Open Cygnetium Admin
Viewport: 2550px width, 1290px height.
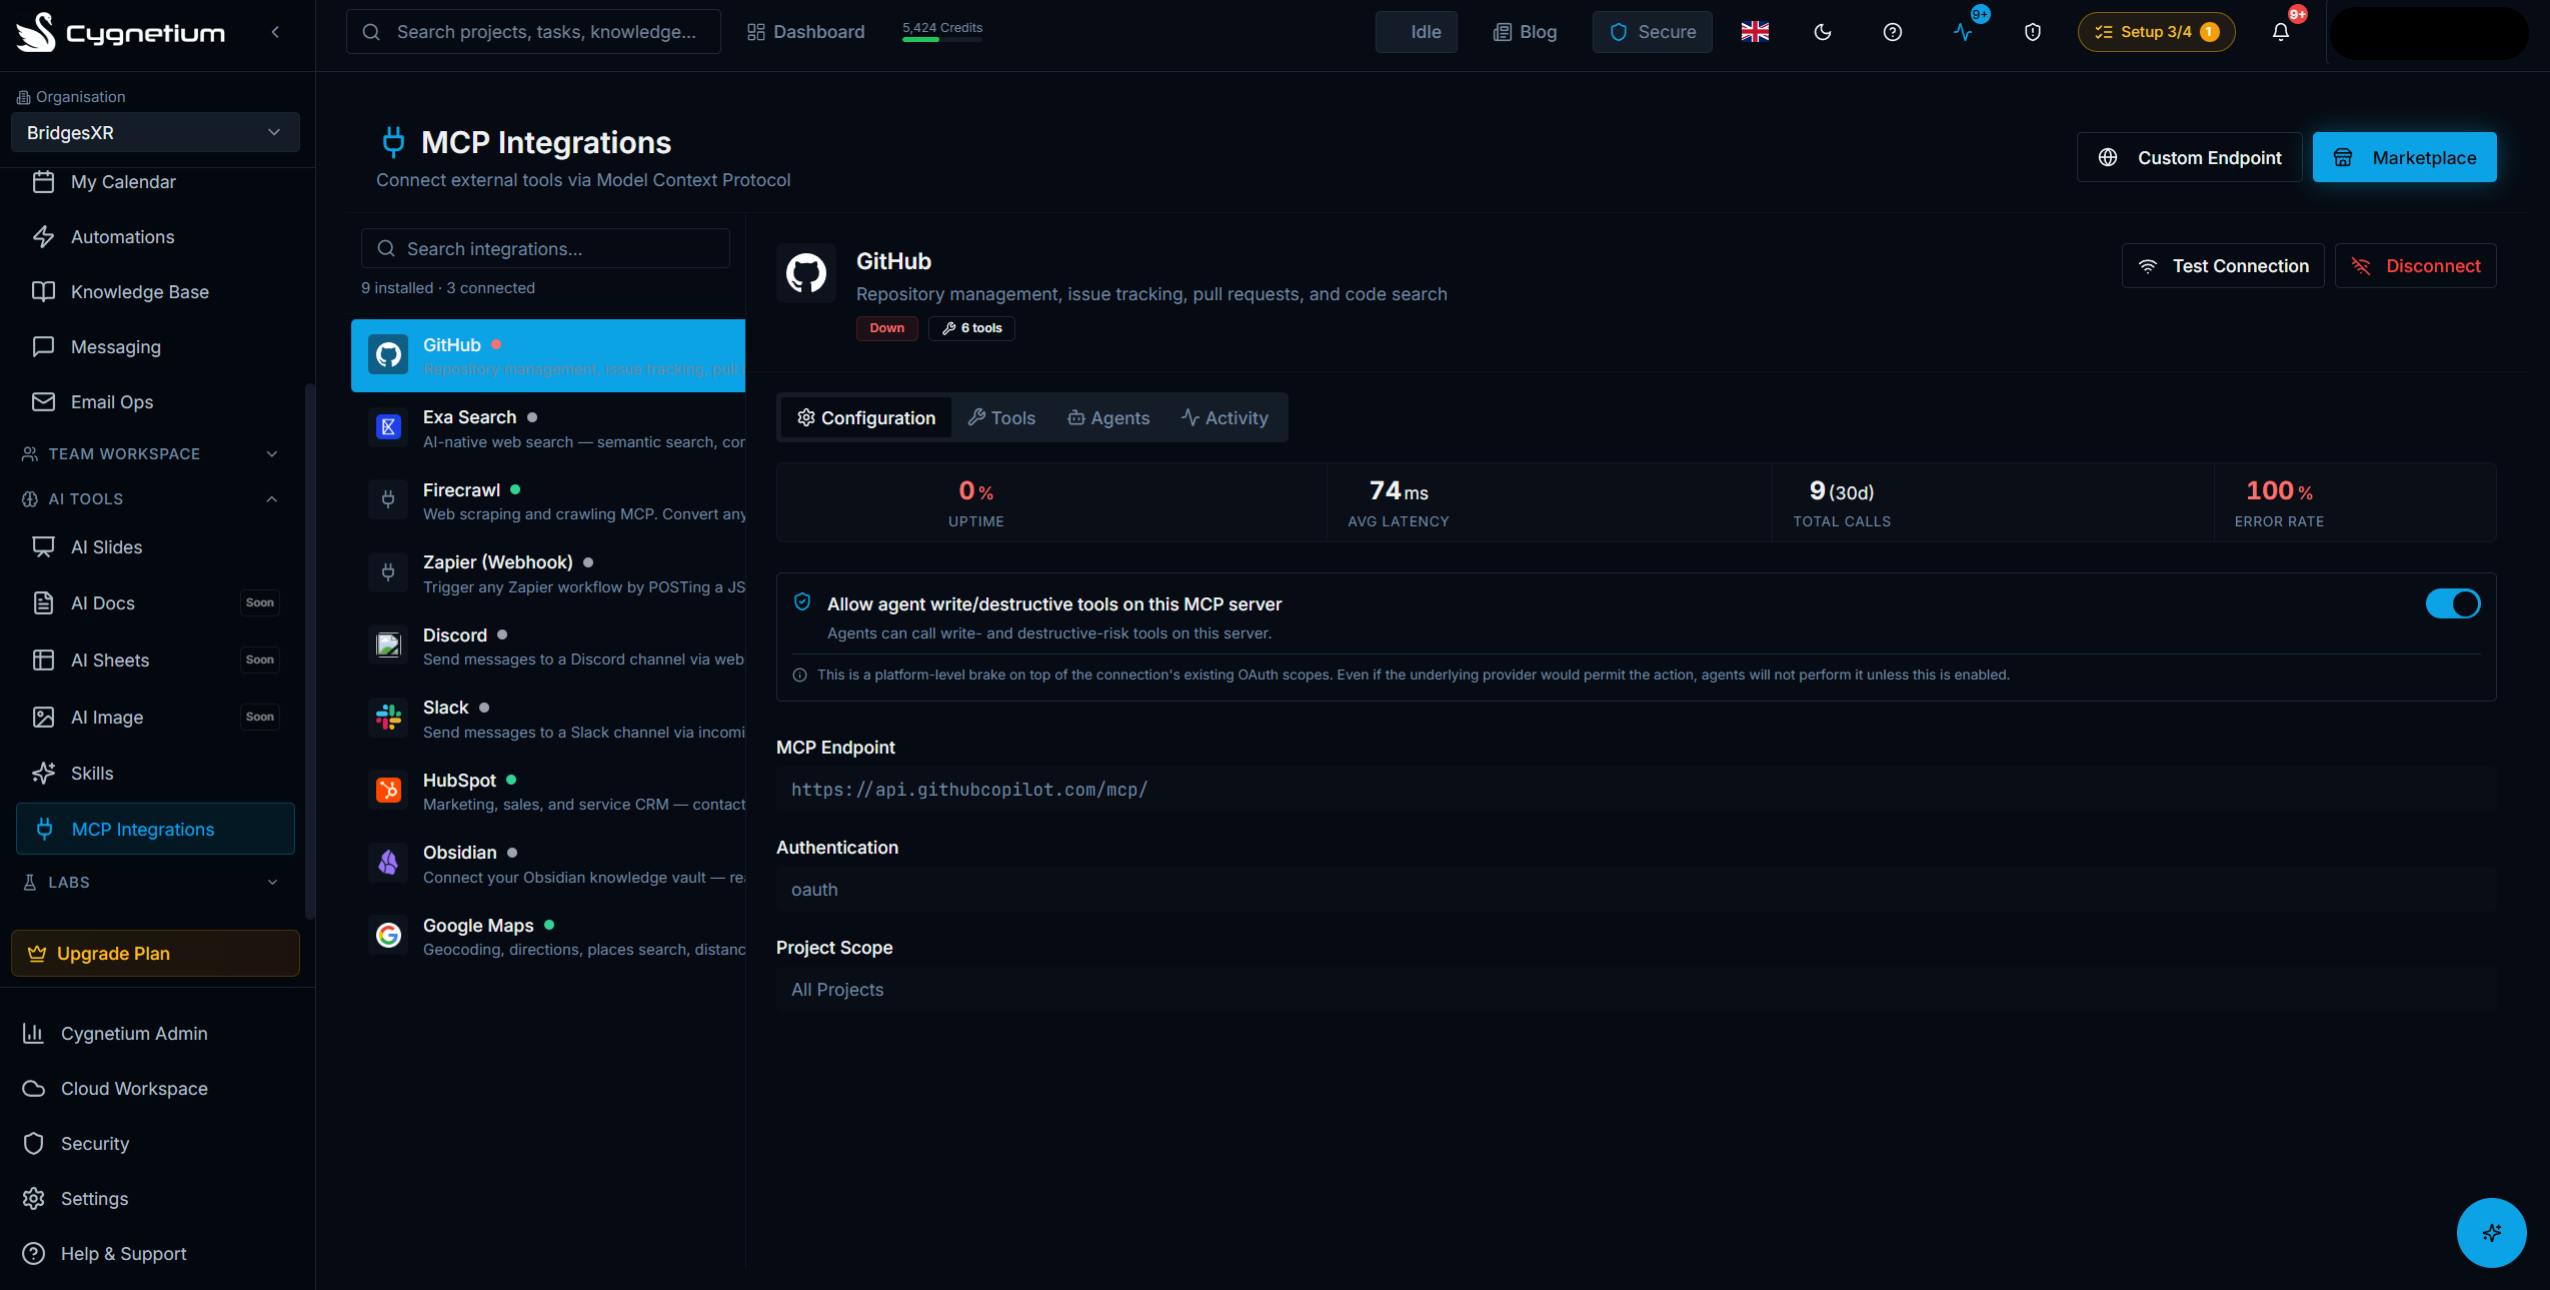pyautogui.click(x=155, y=1033)
